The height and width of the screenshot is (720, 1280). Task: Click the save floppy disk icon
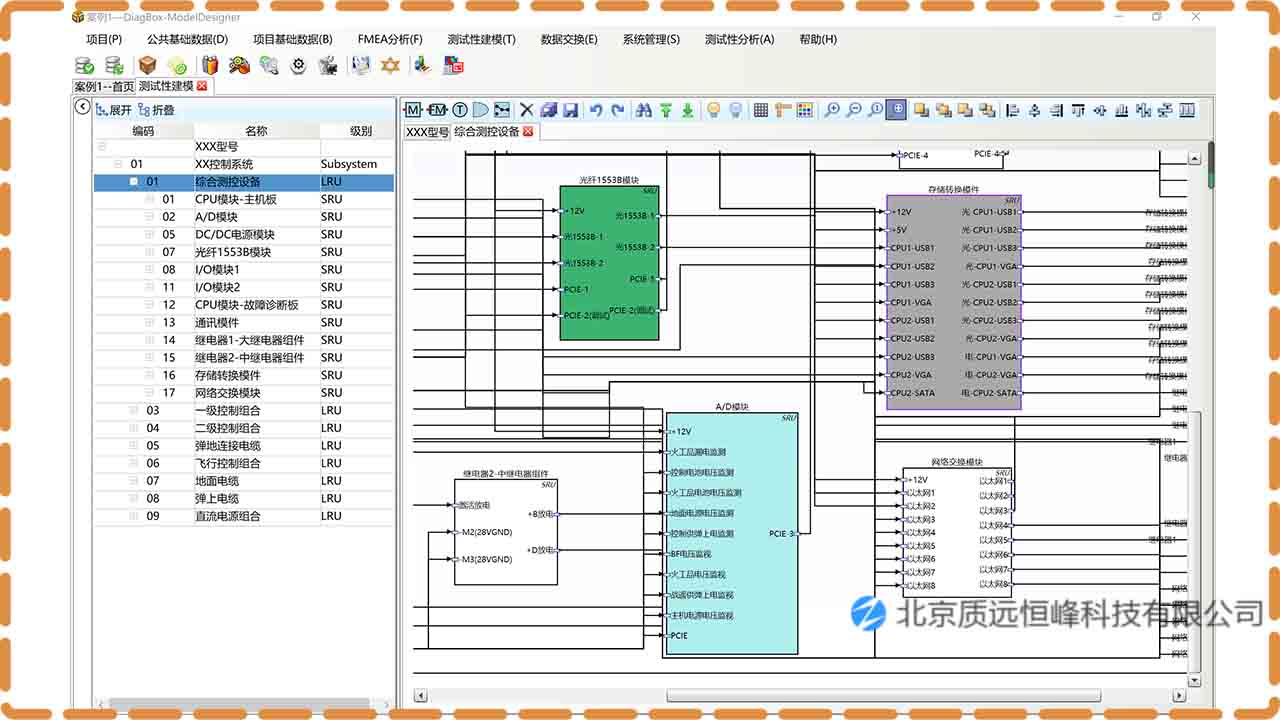coord(571,110)
